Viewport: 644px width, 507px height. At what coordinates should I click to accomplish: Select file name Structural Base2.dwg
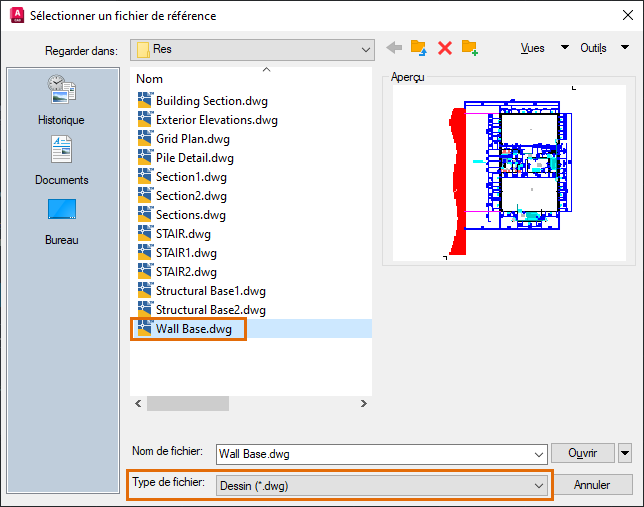[x=211, y=309]
